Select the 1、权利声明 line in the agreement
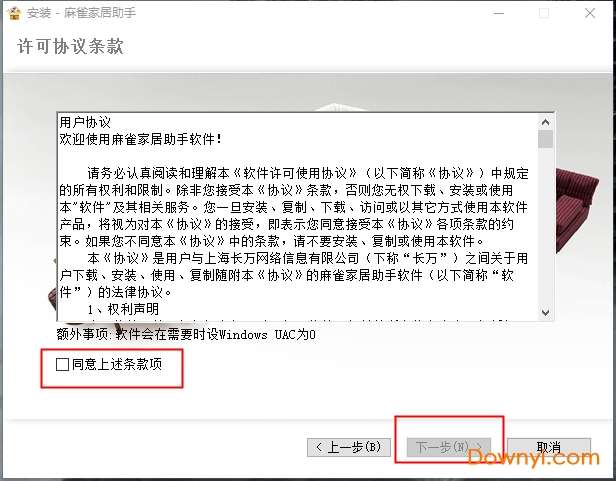This screenshot has width=616, height=481. pyautogui.click(x=123, y=309)
